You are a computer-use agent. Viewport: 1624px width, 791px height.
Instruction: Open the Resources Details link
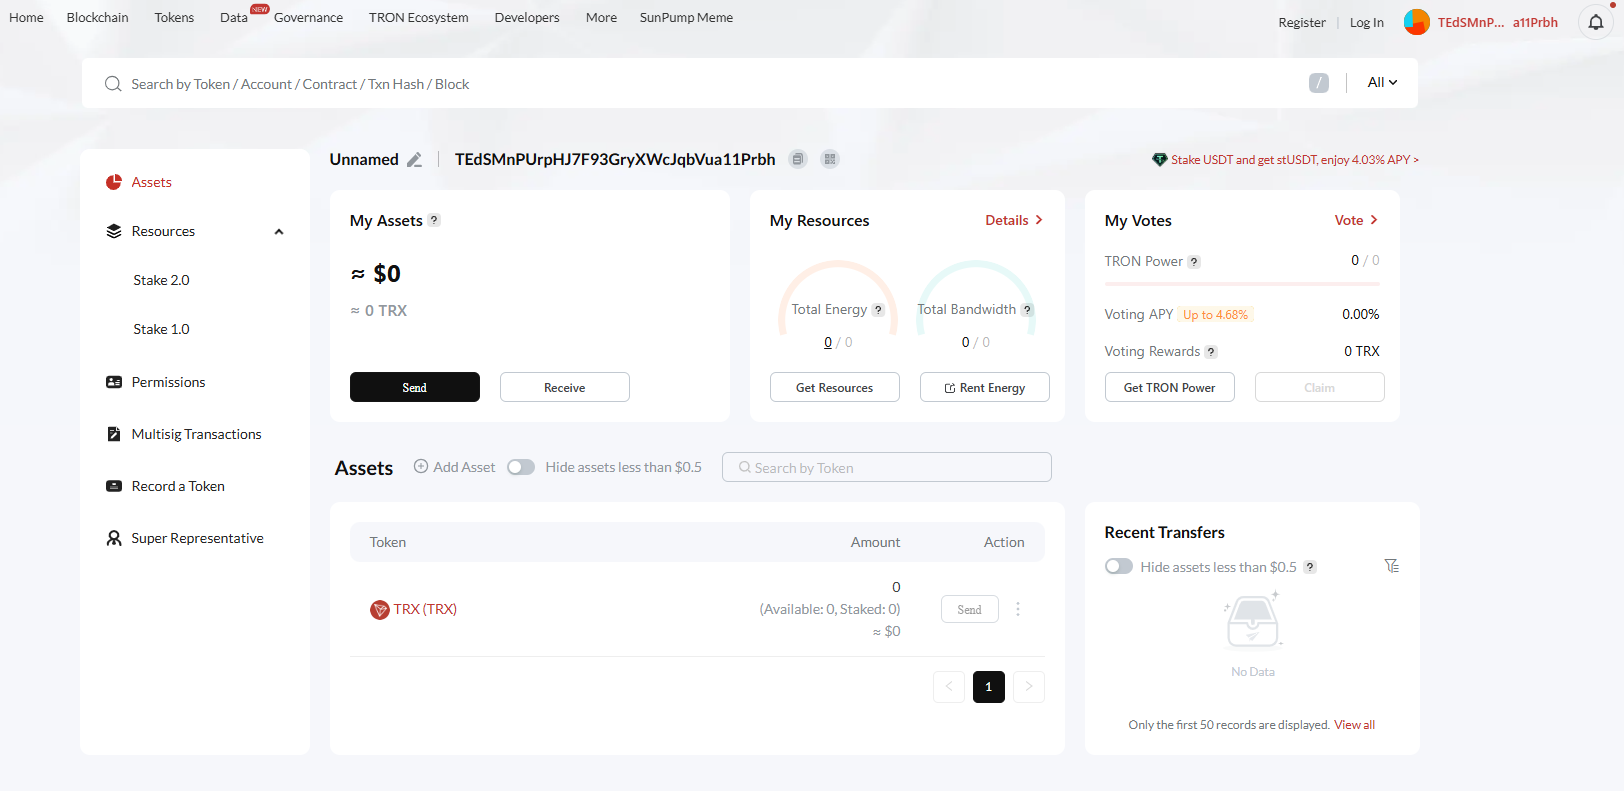[x=1014, y=220]
